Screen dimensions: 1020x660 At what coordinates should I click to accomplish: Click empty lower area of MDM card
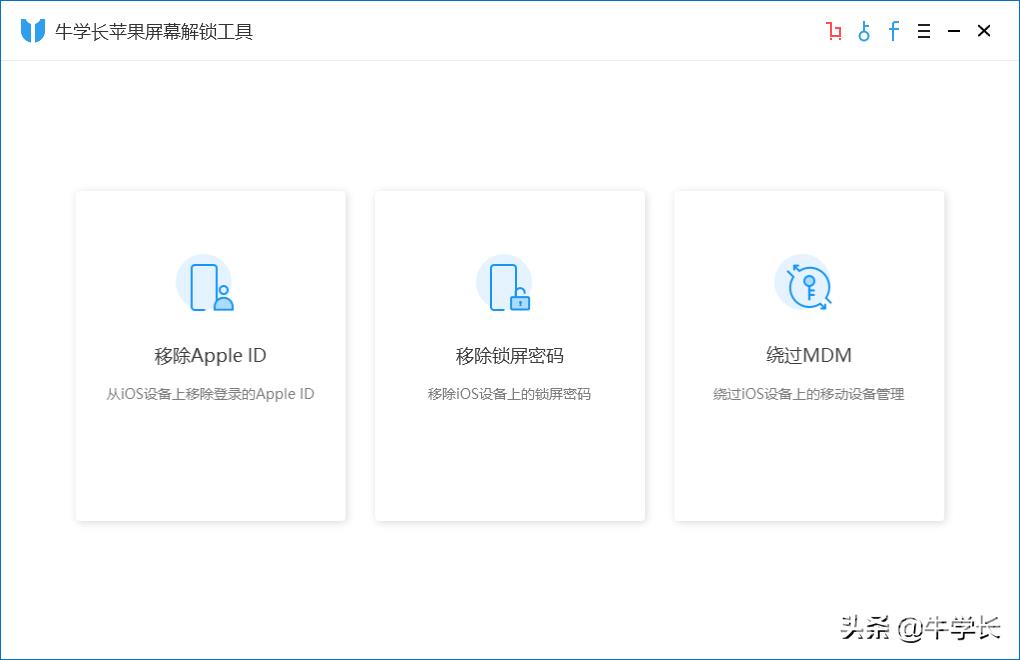click(808, 465)
